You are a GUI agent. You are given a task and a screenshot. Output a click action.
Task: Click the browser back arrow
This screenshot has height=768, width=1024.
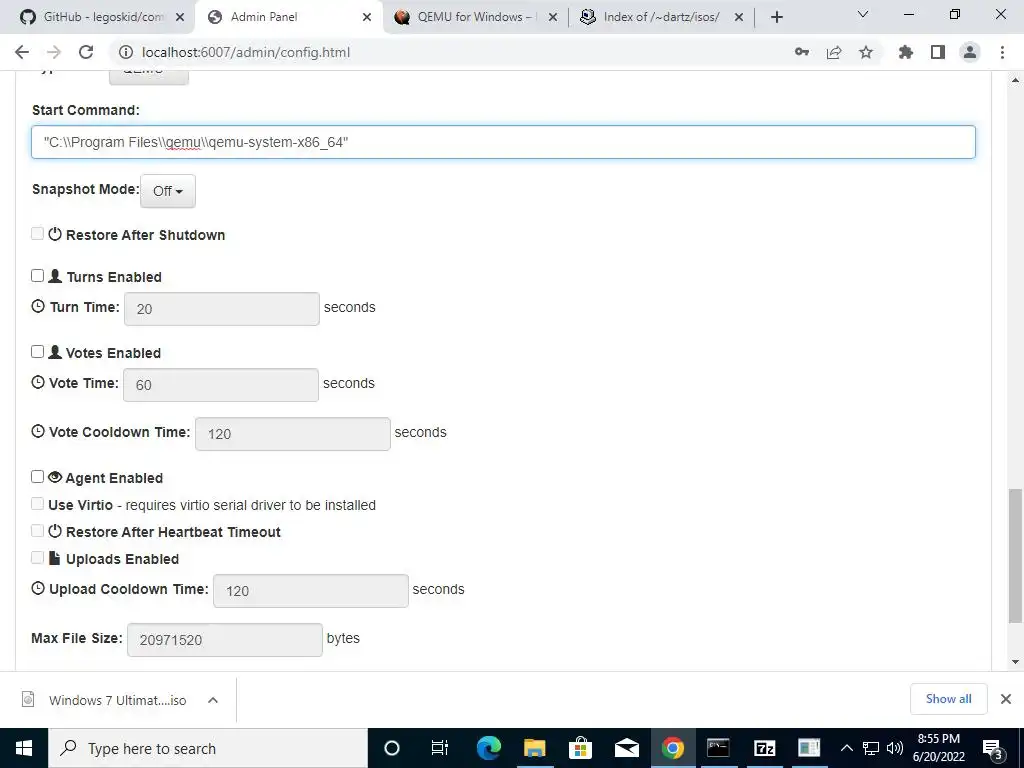[x=22, y=52]
